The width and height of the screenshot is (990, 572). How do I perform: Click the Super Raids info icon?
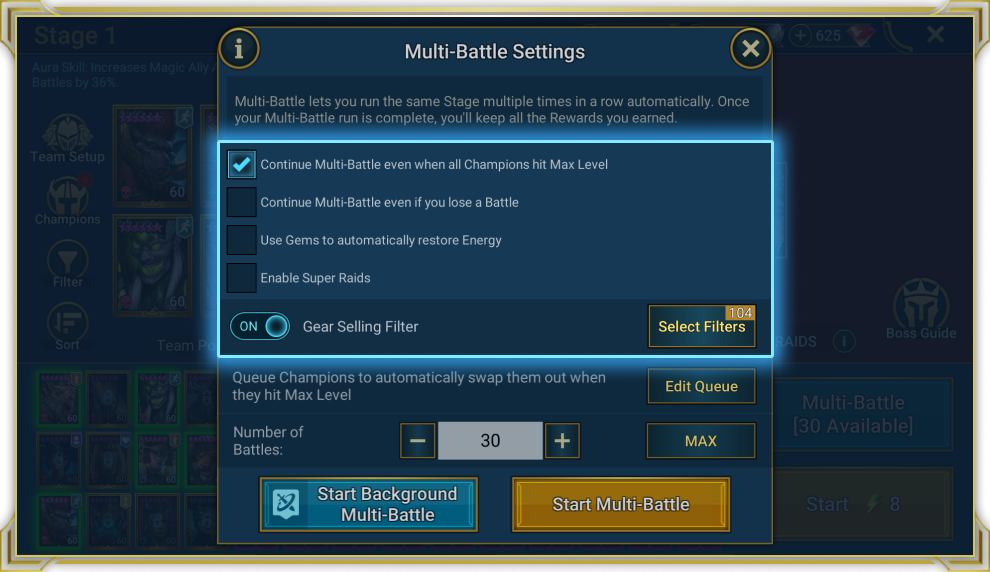[x=844, y=342]
